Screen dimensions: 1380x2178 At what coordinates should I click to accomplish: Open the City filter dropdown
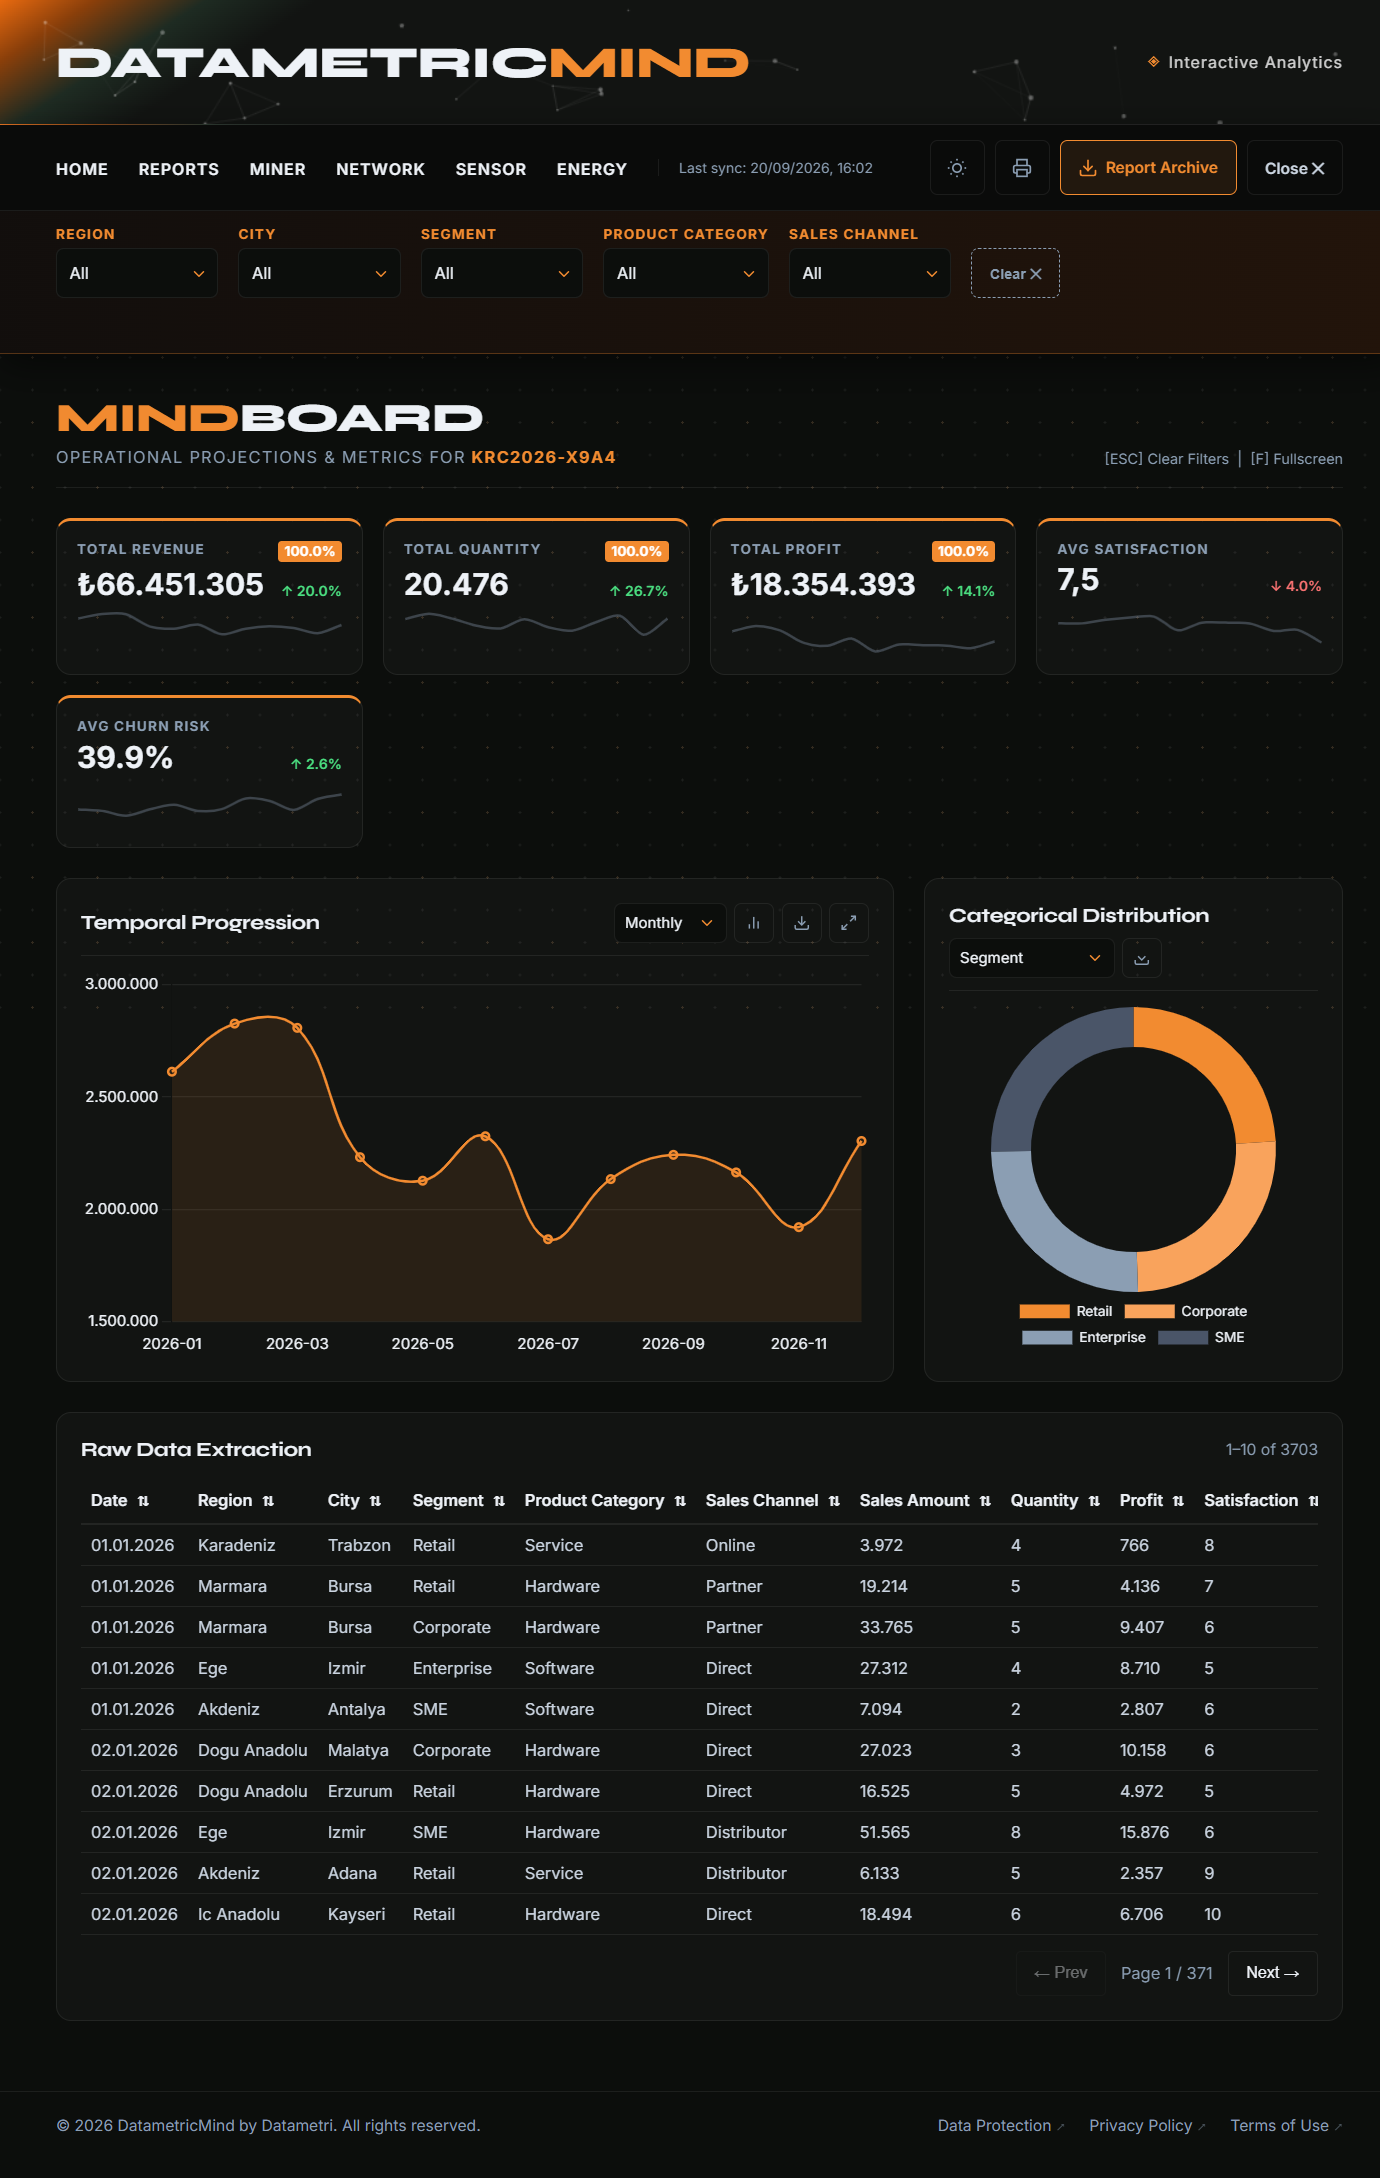(x=319, y=273)
